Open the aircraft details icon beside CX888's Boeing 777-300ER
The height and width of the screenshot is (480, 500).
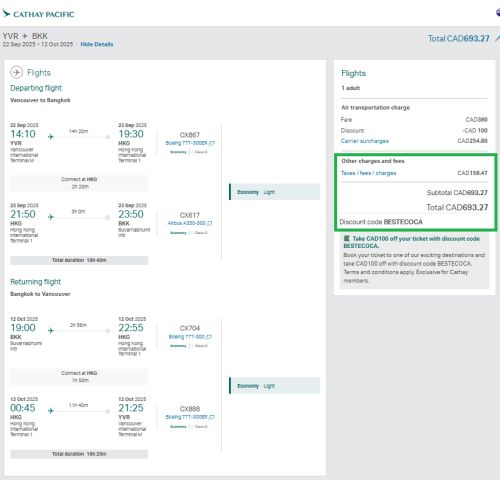coord(212,417)
